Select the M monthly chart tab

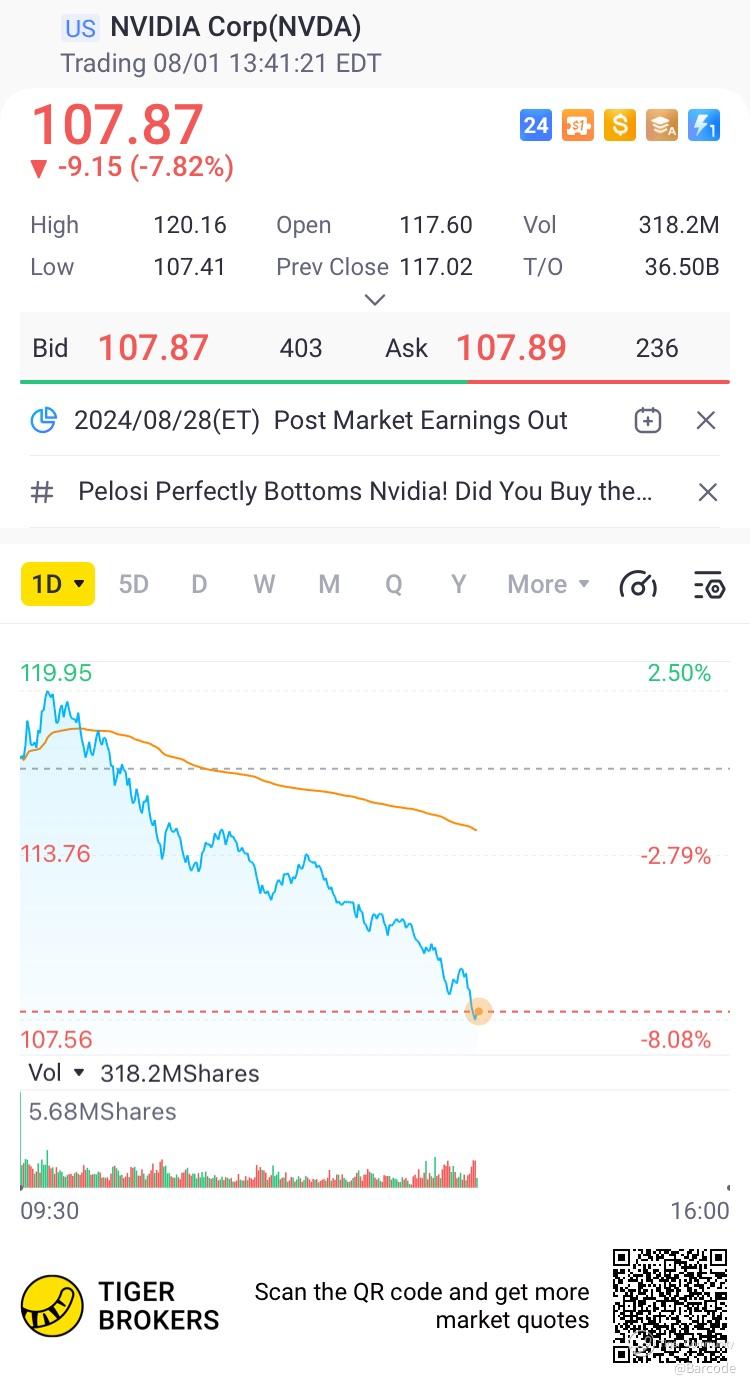click(329, 584)
